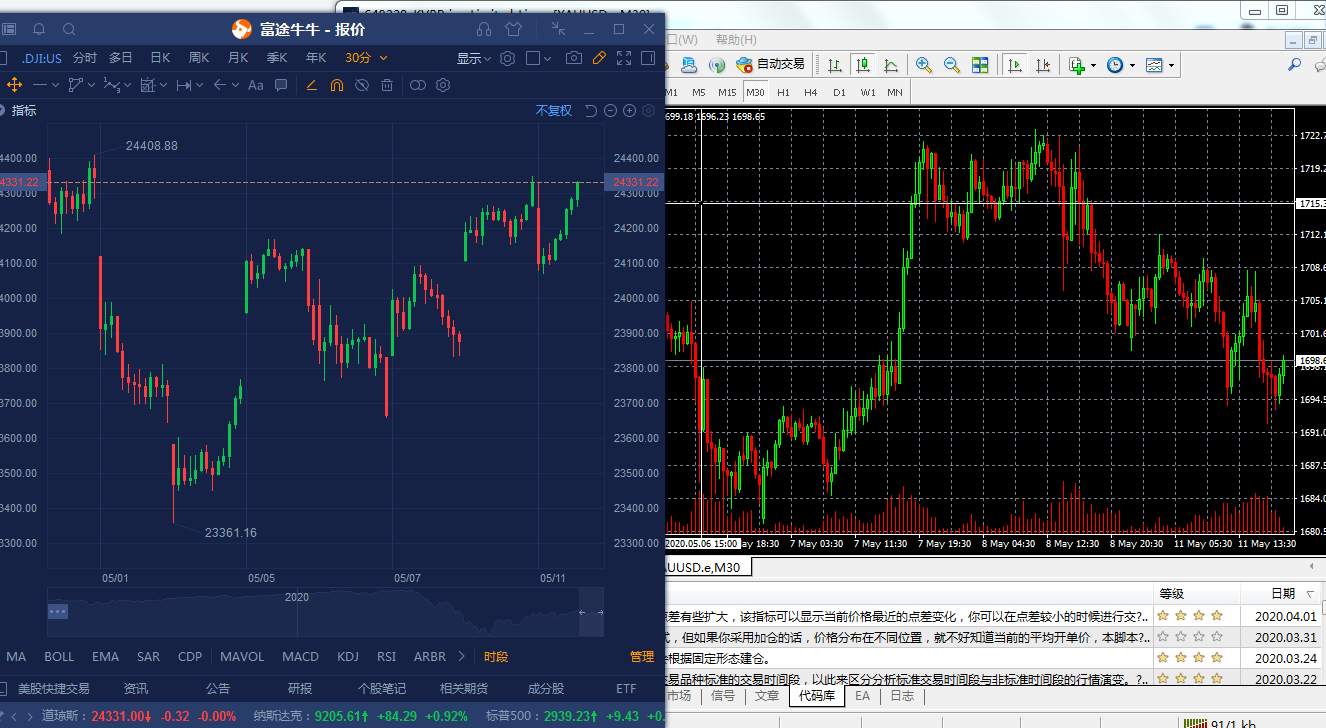Zoom out chart with minus circle
The width and height of the screenshot is (1326, 728).
(610, 110)
